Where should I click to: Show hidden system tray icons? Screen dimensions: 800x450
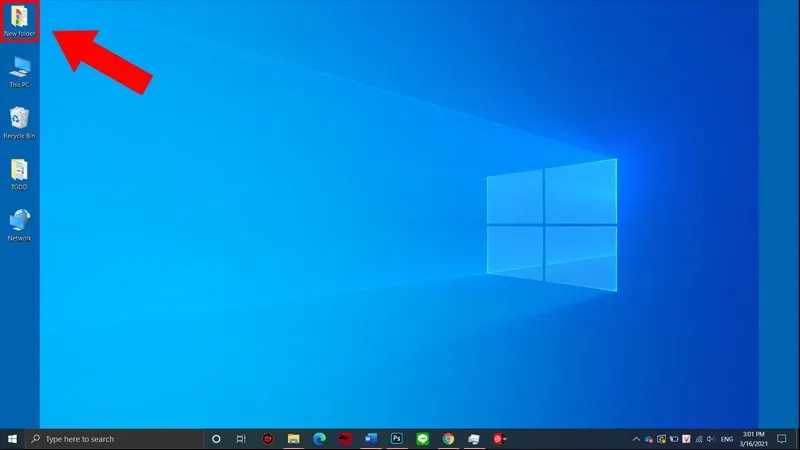point(636,439)
